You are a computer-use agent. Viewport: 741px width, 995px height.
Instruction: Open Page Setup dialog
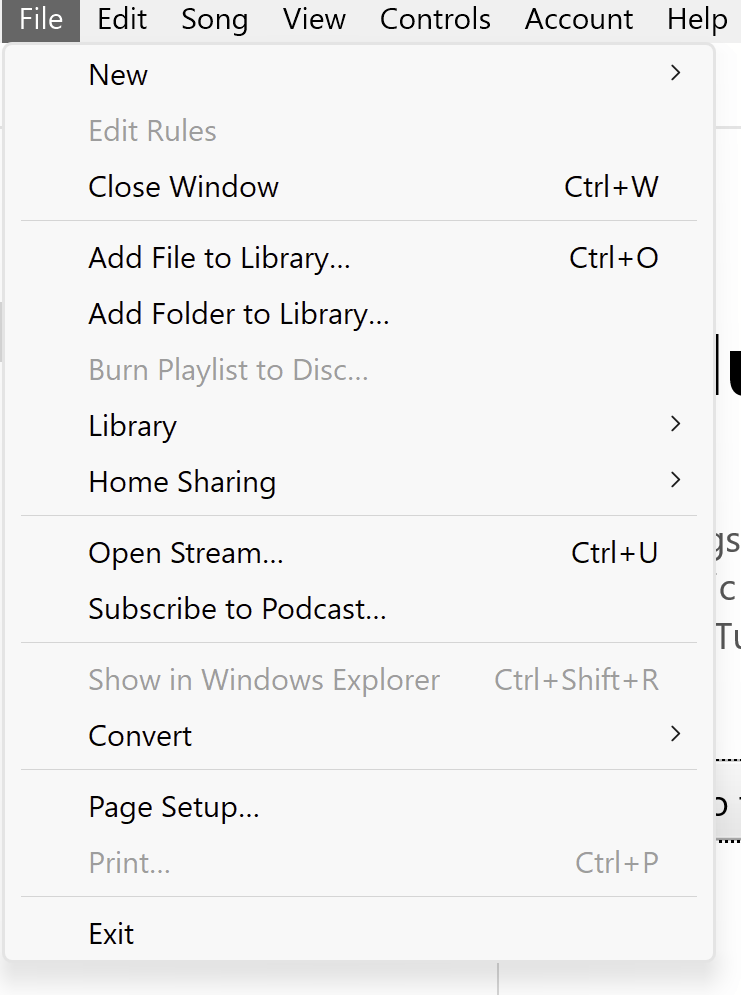coord(174,807)
